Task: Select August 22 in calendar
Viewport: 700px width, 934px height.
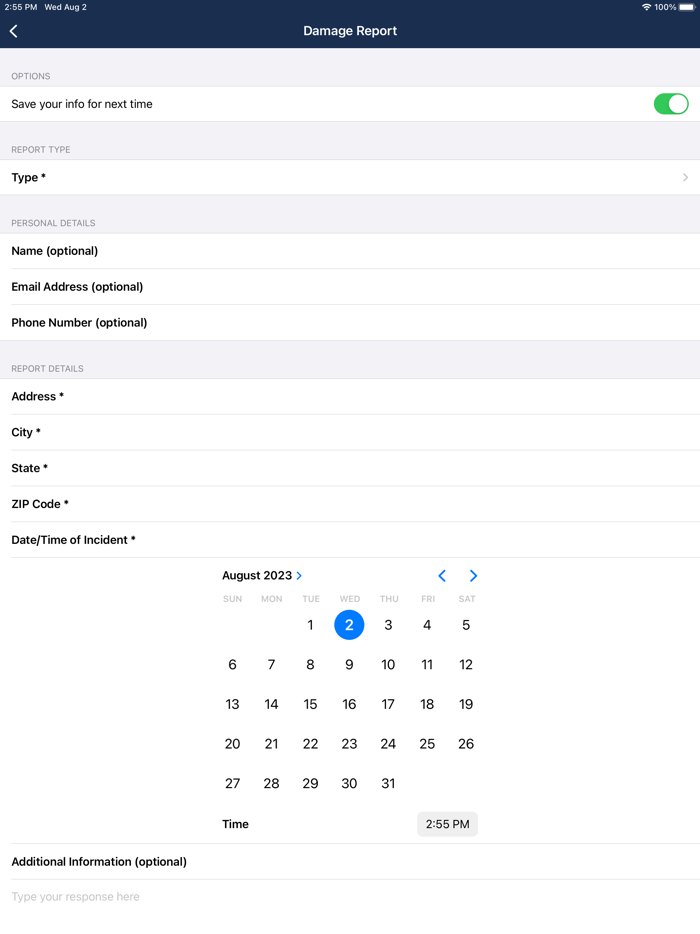Action: tap(310, 744)
